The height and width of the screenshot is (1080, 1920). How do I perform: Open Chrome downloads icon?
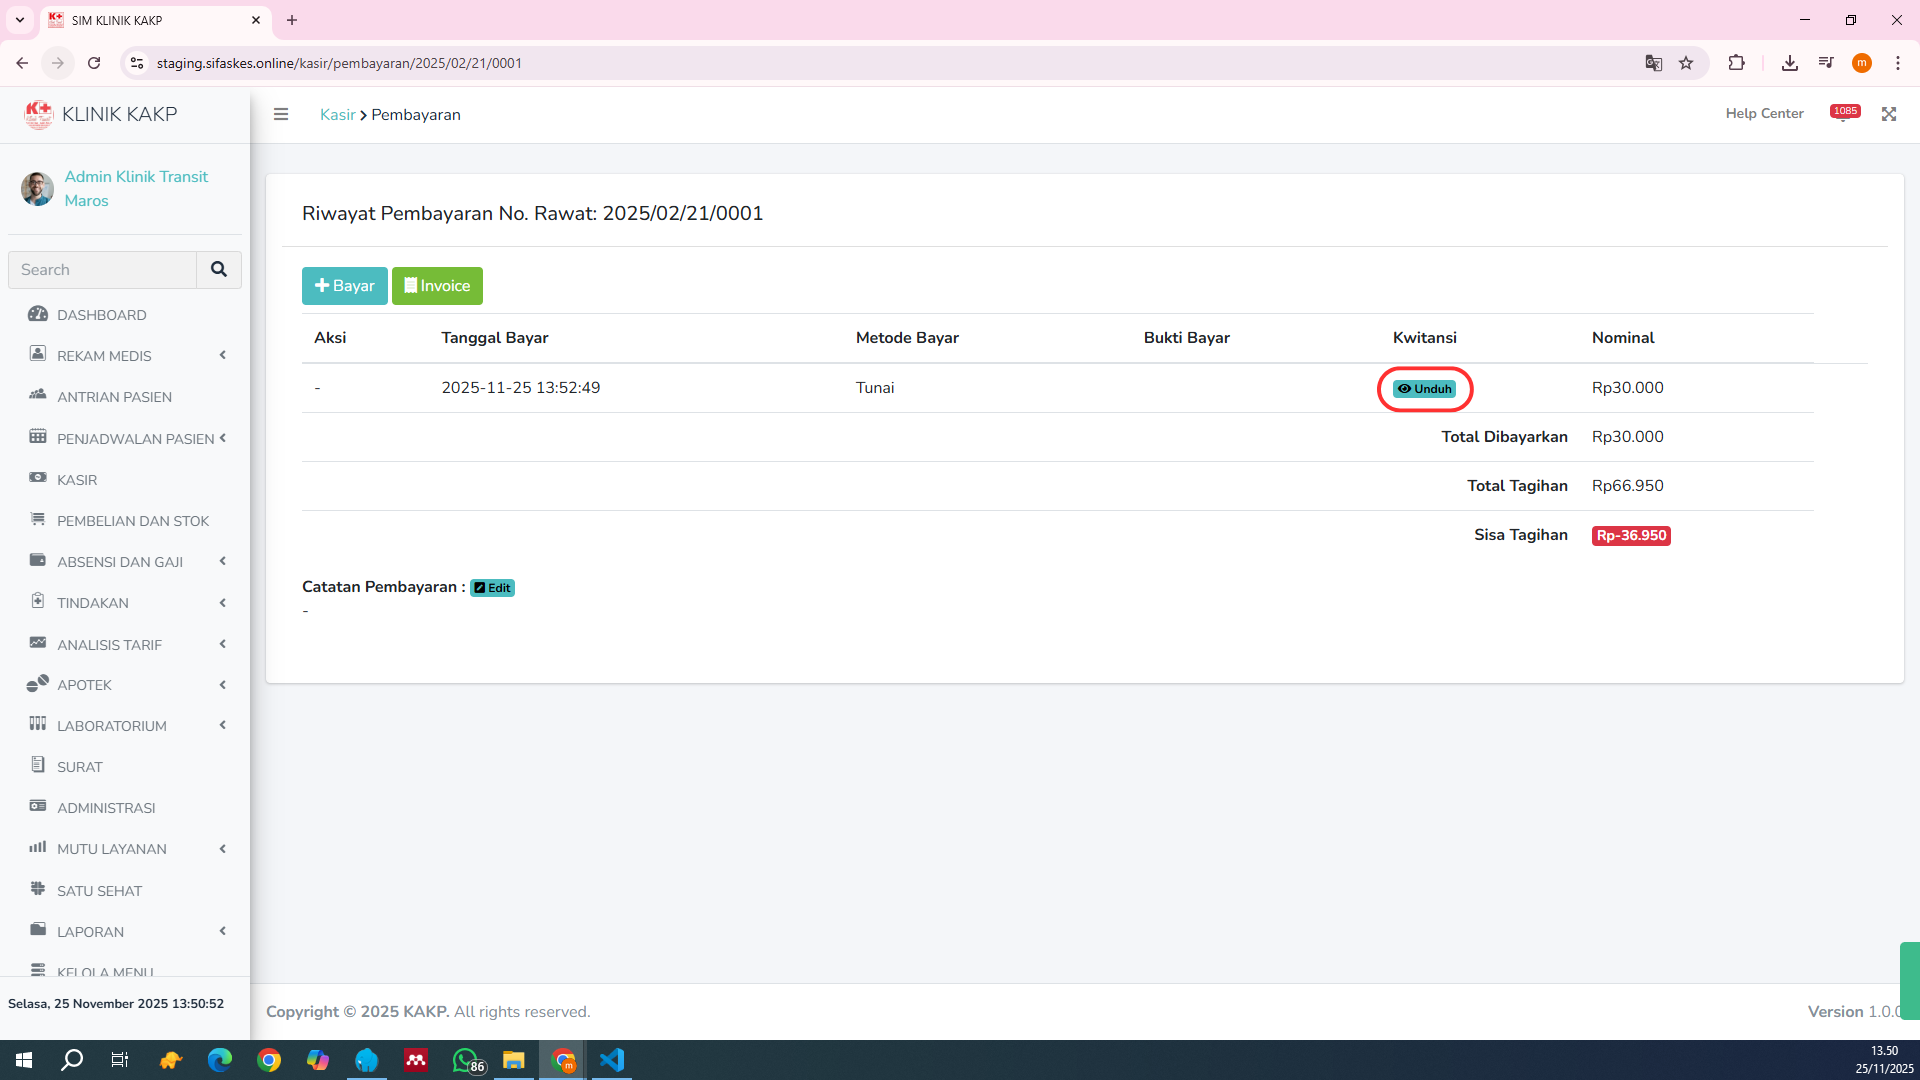[1789, 63]
